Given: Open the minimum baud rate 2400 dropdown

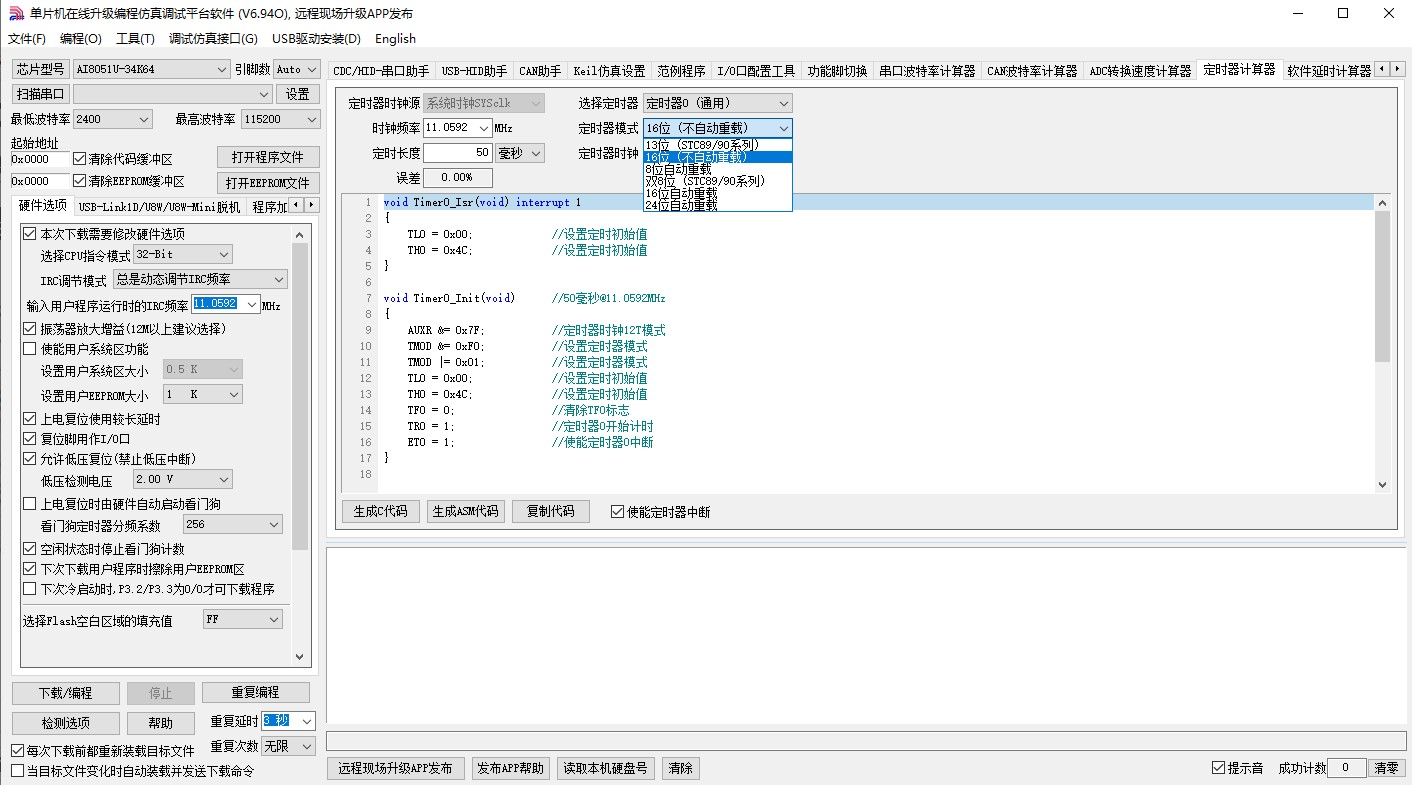Looking at the screenshot, I should (113, 119).
